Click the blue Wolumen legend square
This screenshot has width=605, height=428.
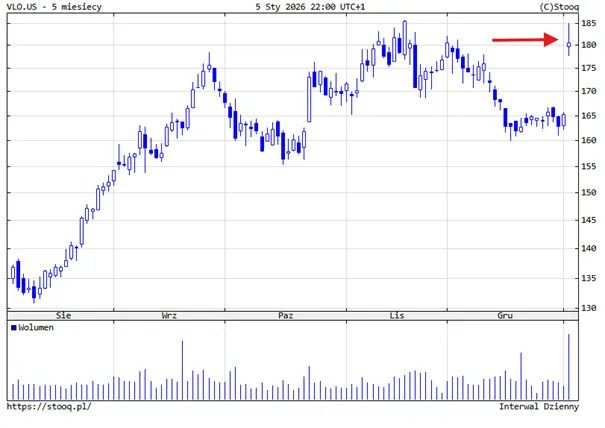pos(14,328)
